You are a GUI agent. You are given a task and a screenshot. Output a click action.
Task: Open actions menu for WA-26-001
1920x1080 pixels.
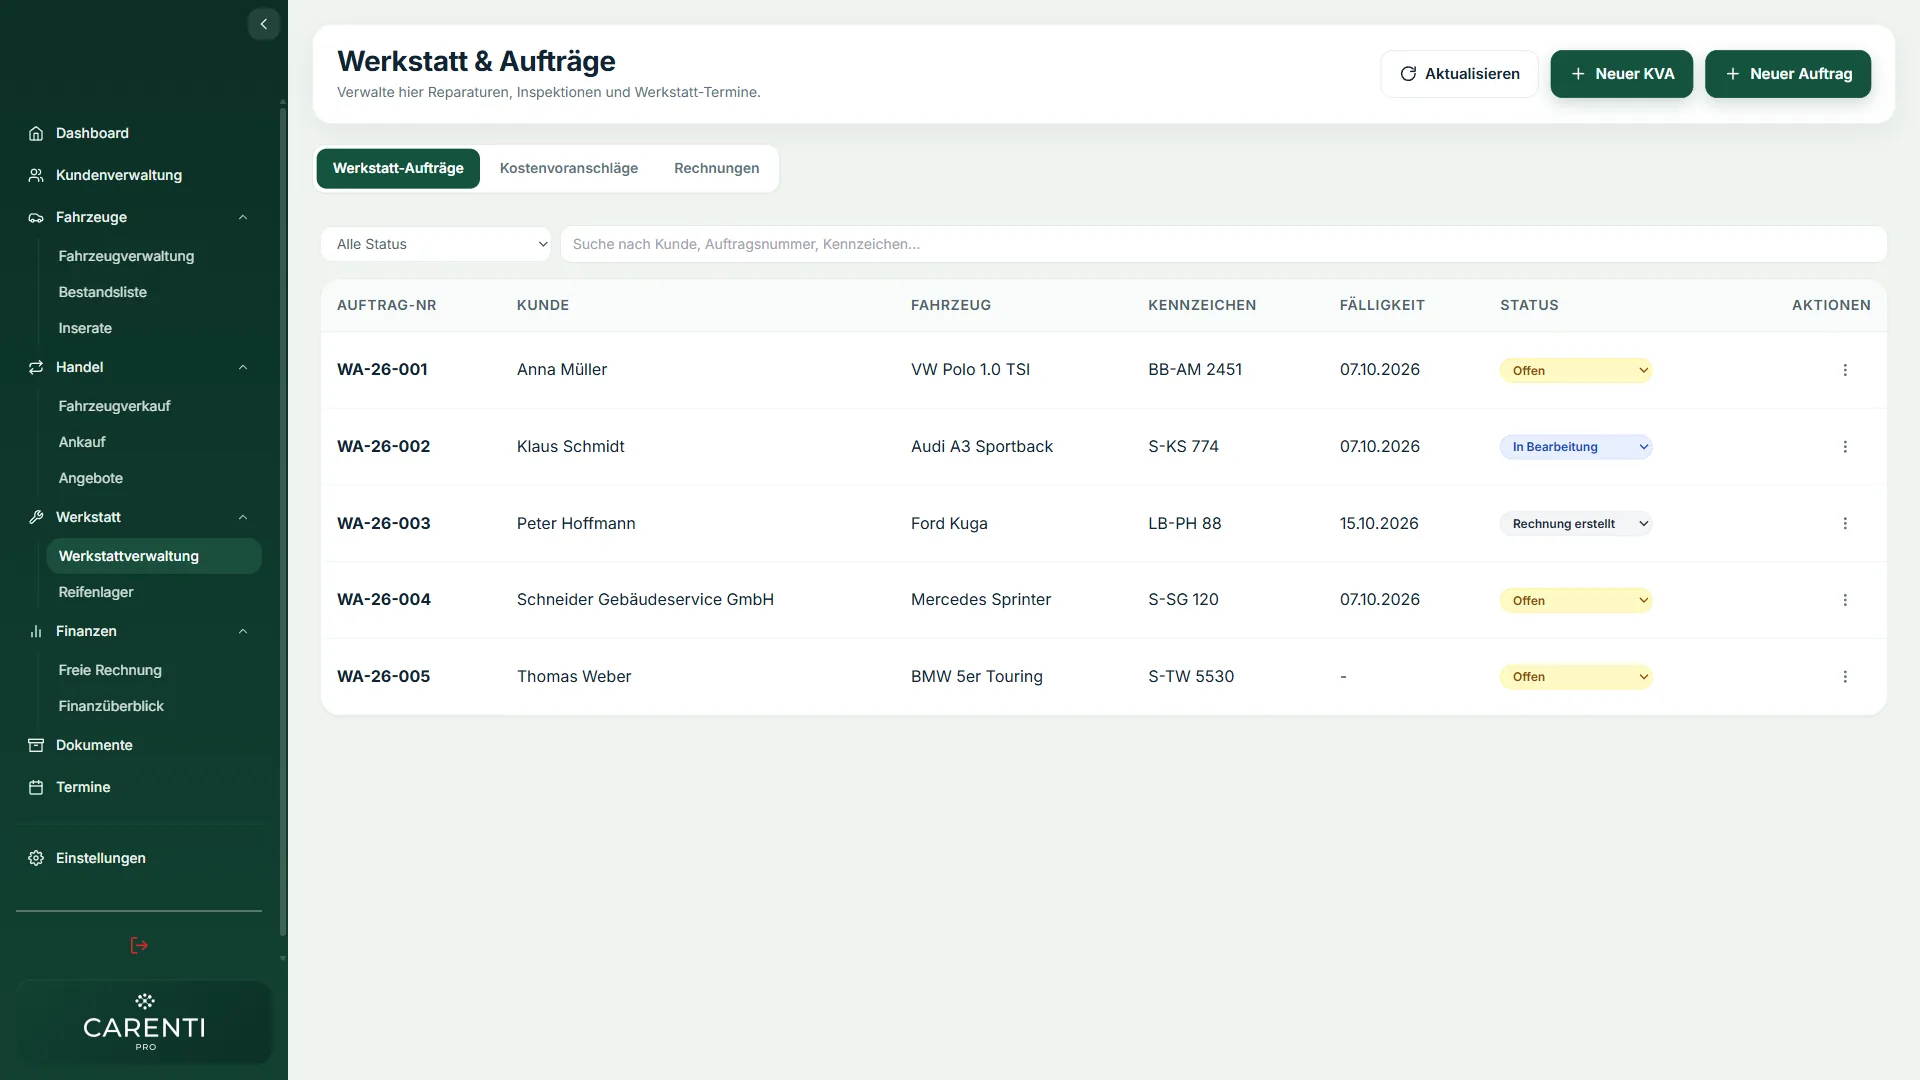tap(1845, 370)
